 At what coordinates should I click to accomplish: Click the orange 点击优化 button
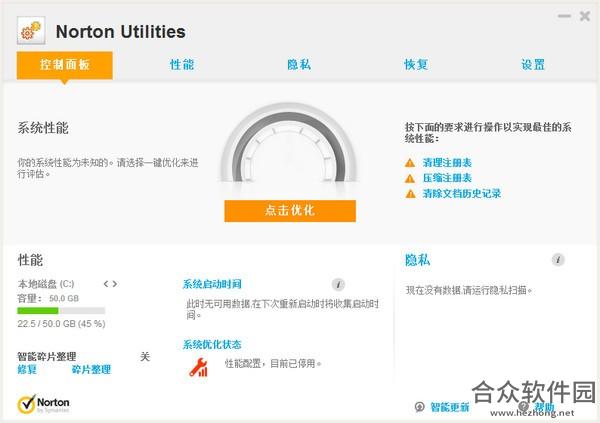click(x=290, y=211)
